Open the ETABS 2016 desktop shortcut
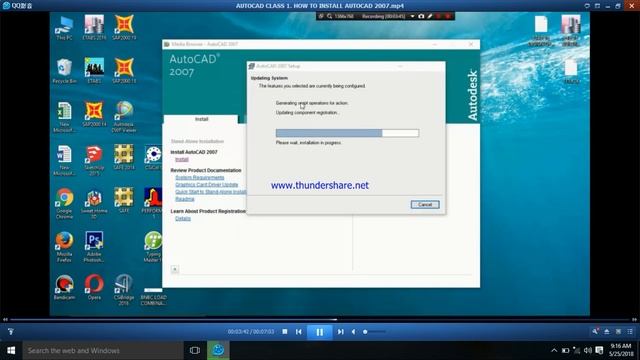This screenshot has width=640, height=360. pyautogui.click(x=94, y=28)
